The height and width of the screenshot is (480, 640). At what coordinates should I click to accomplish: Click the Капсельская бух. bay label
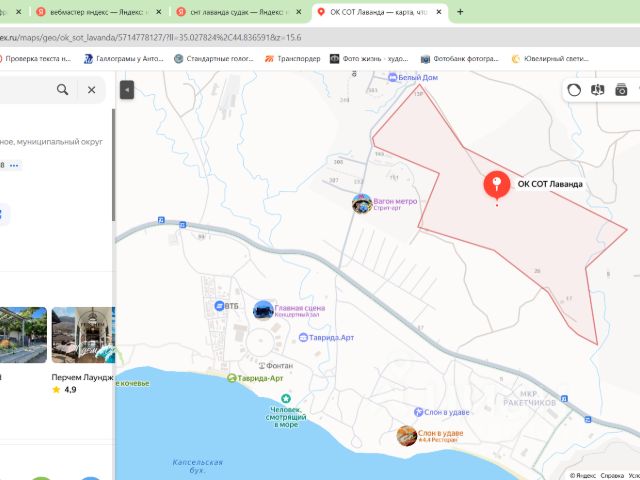198,466
